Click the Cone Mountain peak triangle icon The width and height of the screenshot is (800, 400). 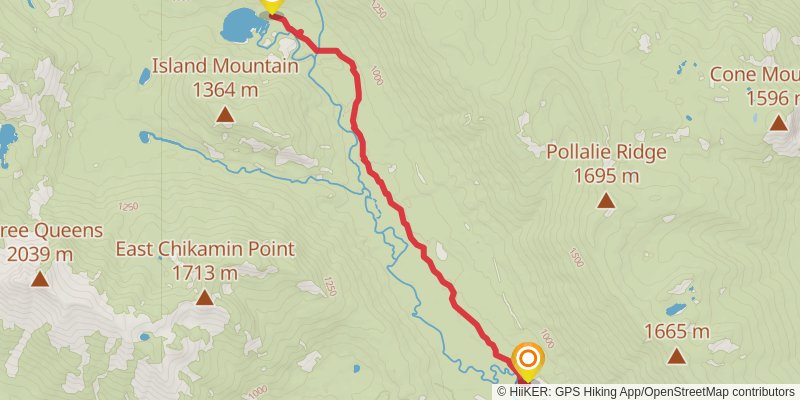coord(778,123)
